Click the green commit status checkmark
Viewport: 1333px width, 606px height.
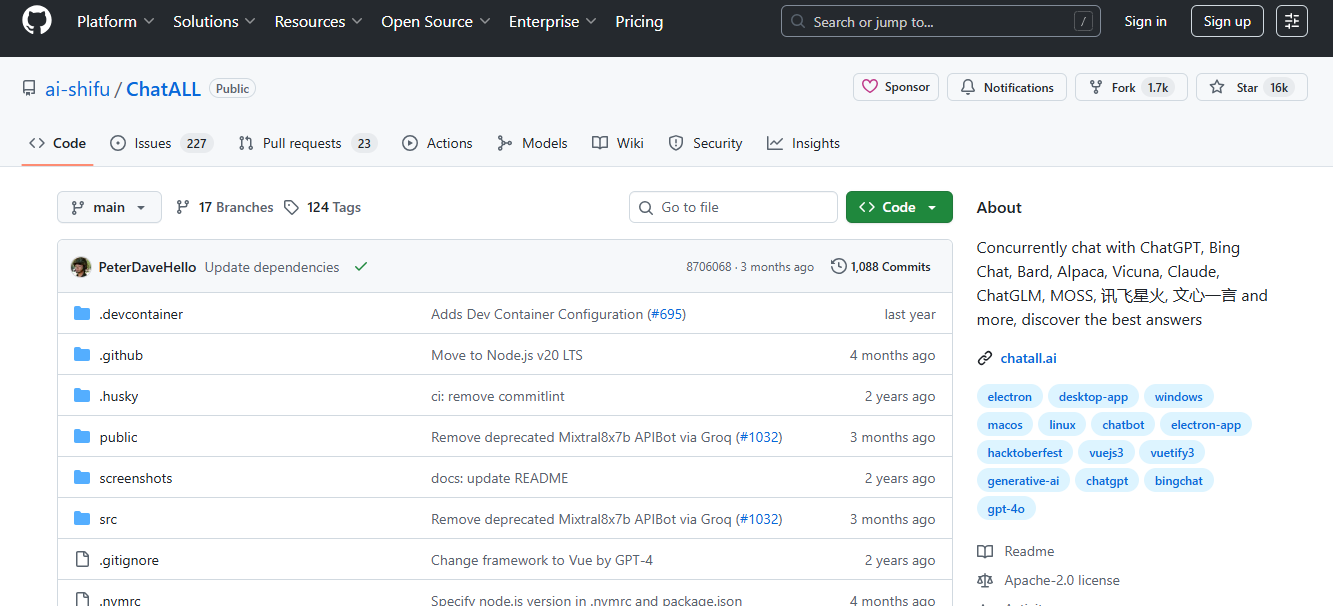(x=361, y=267)
